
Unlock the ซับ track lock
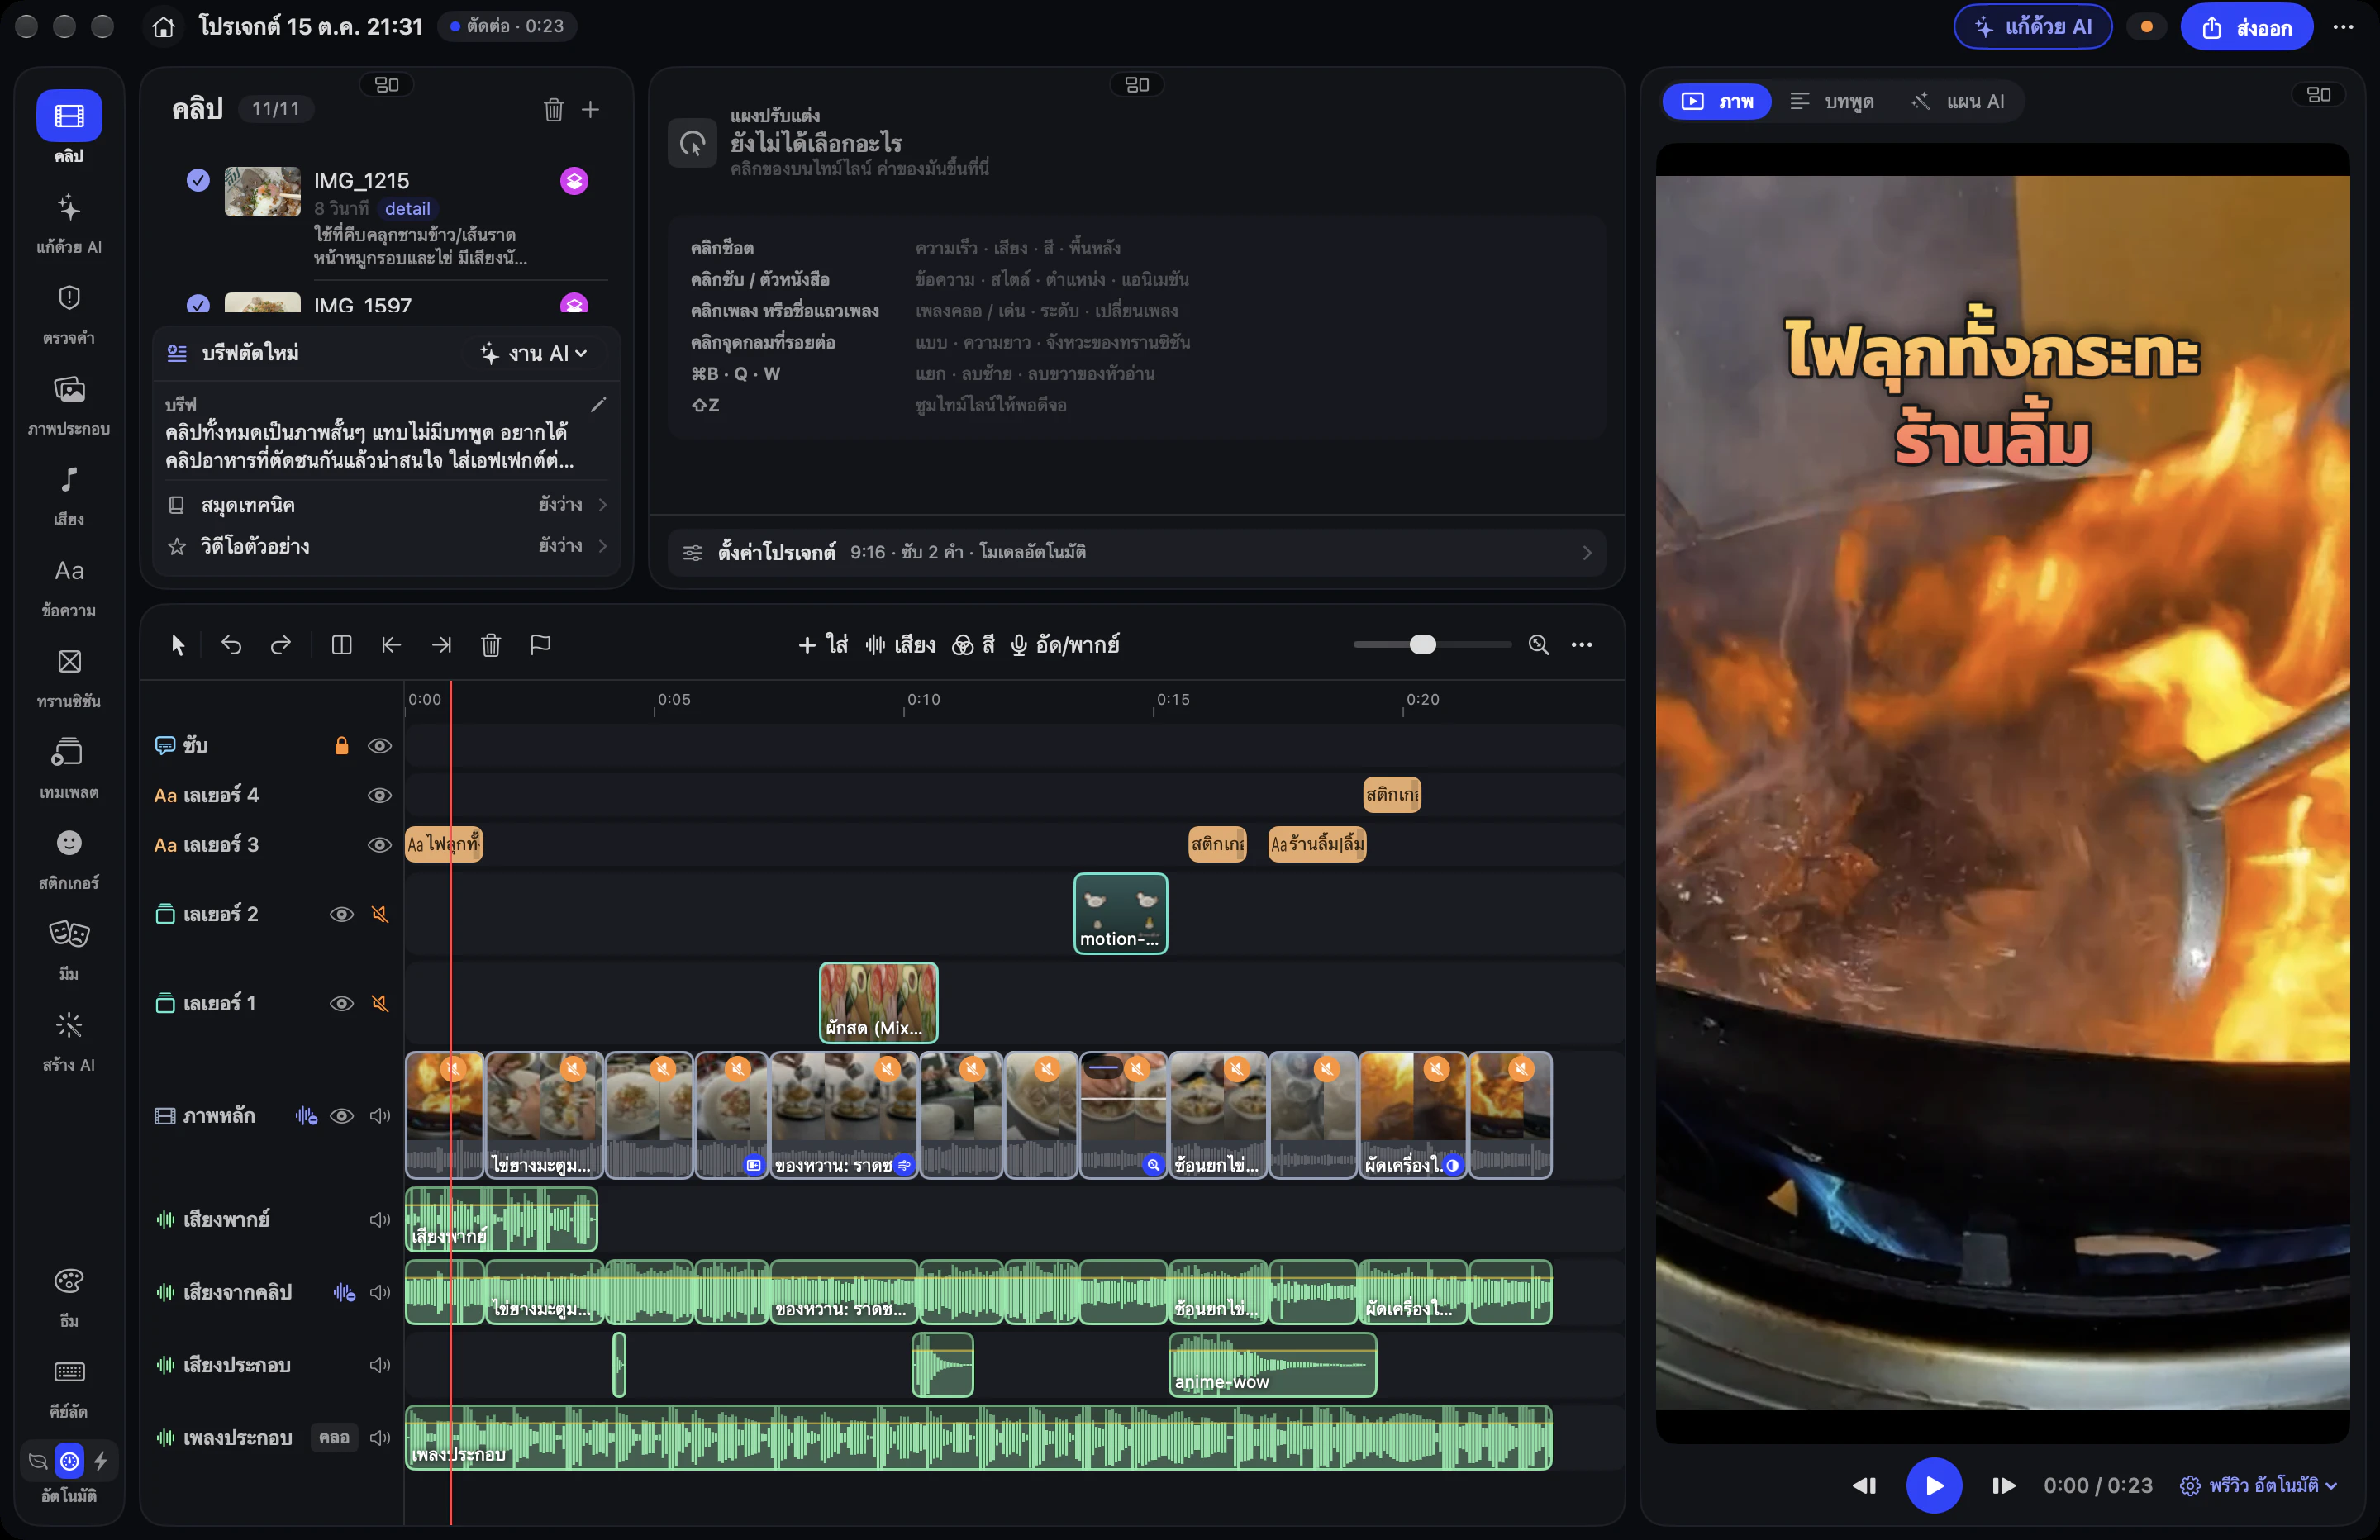[341, 746]
